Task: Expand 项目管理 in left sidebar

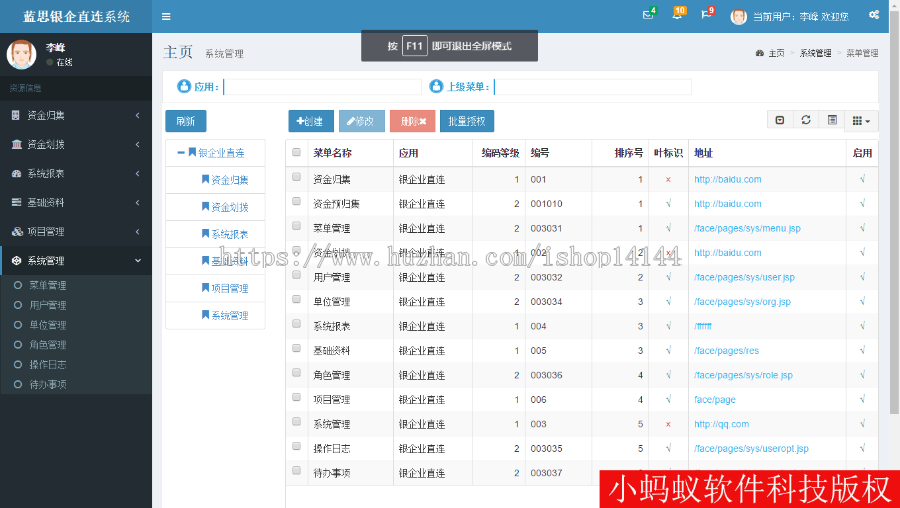Action: (76, 232)
